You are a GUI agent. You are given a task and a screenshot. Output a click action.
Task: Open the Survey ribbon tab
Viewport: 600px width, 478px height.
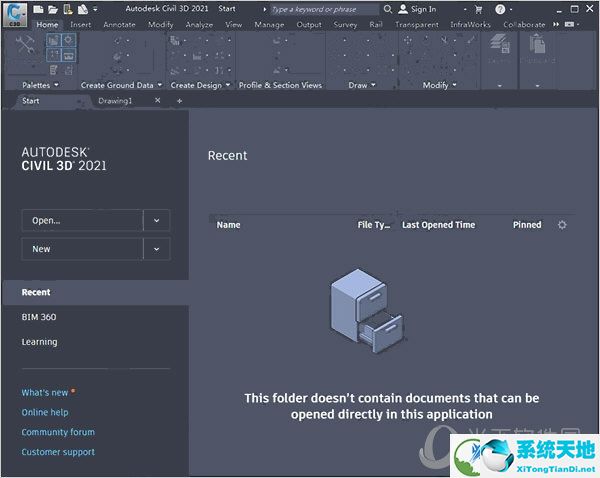point(345,24)
